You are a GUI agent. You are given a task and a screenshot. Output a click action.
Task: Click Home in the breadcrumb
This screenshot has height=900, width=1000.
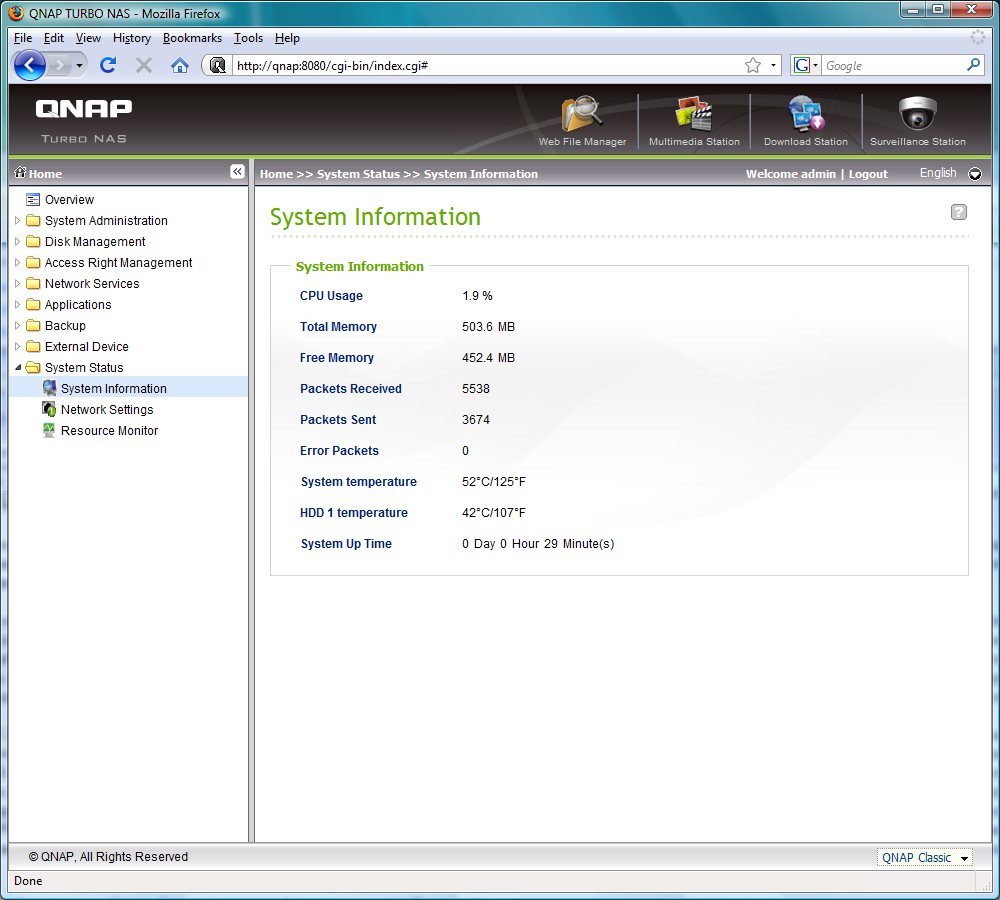tap(276, 174)
